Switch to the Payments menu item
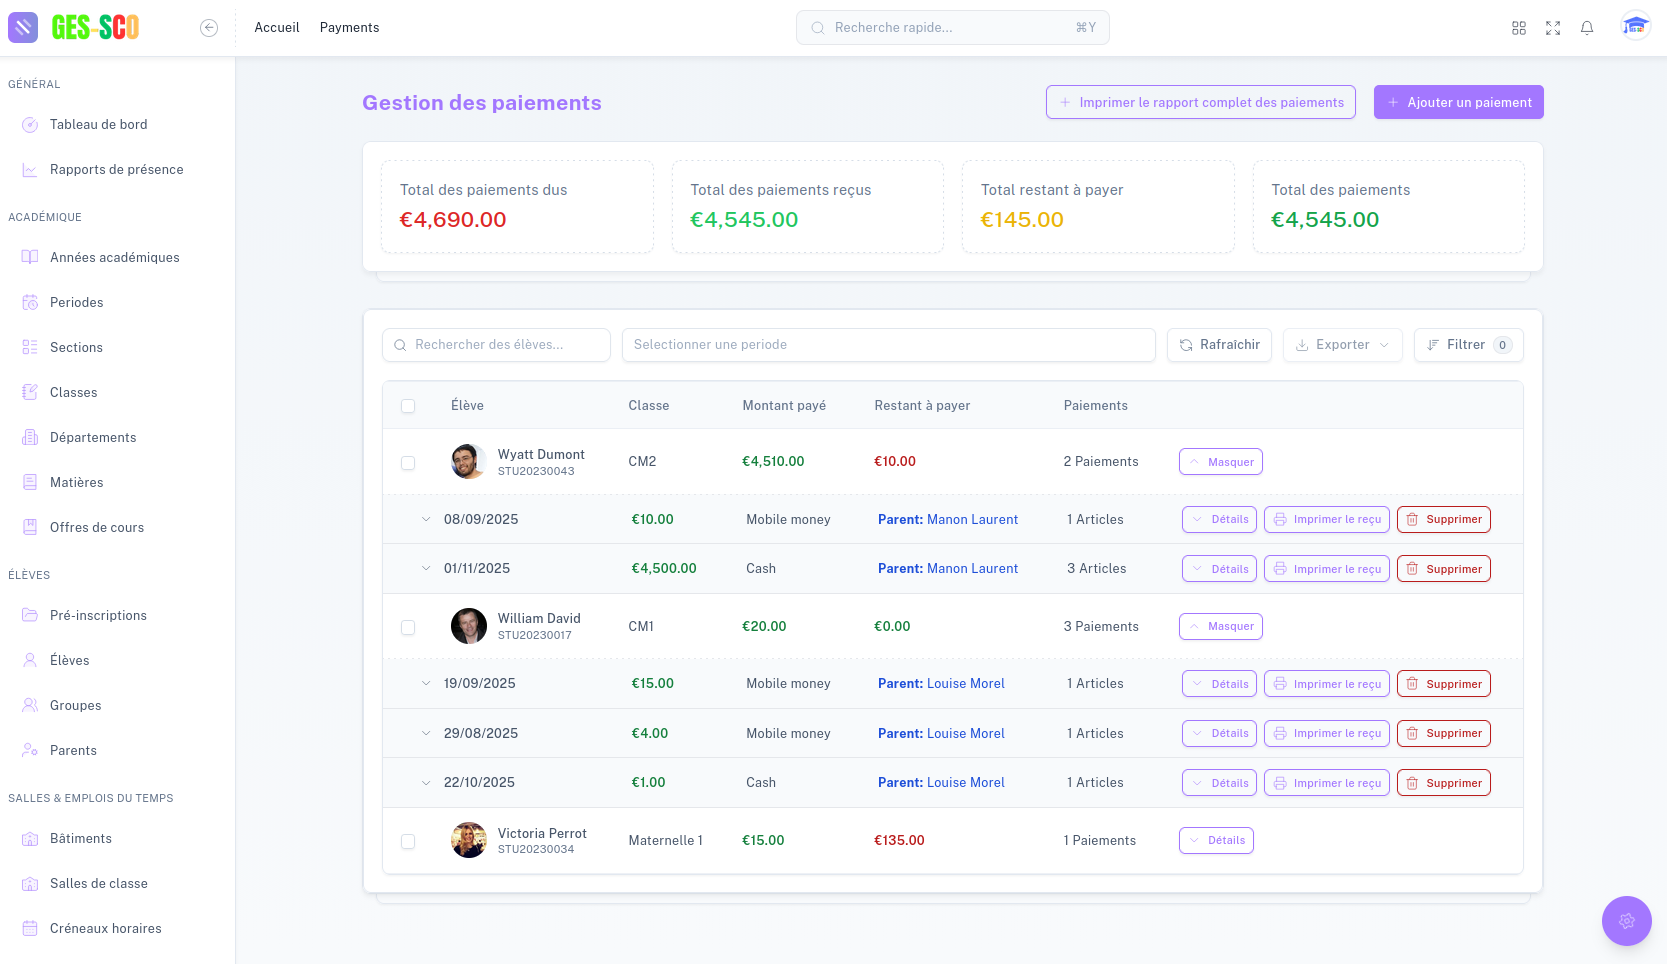Image resolution: width=1667 pixels, height=964 pixels. (349, 27)
